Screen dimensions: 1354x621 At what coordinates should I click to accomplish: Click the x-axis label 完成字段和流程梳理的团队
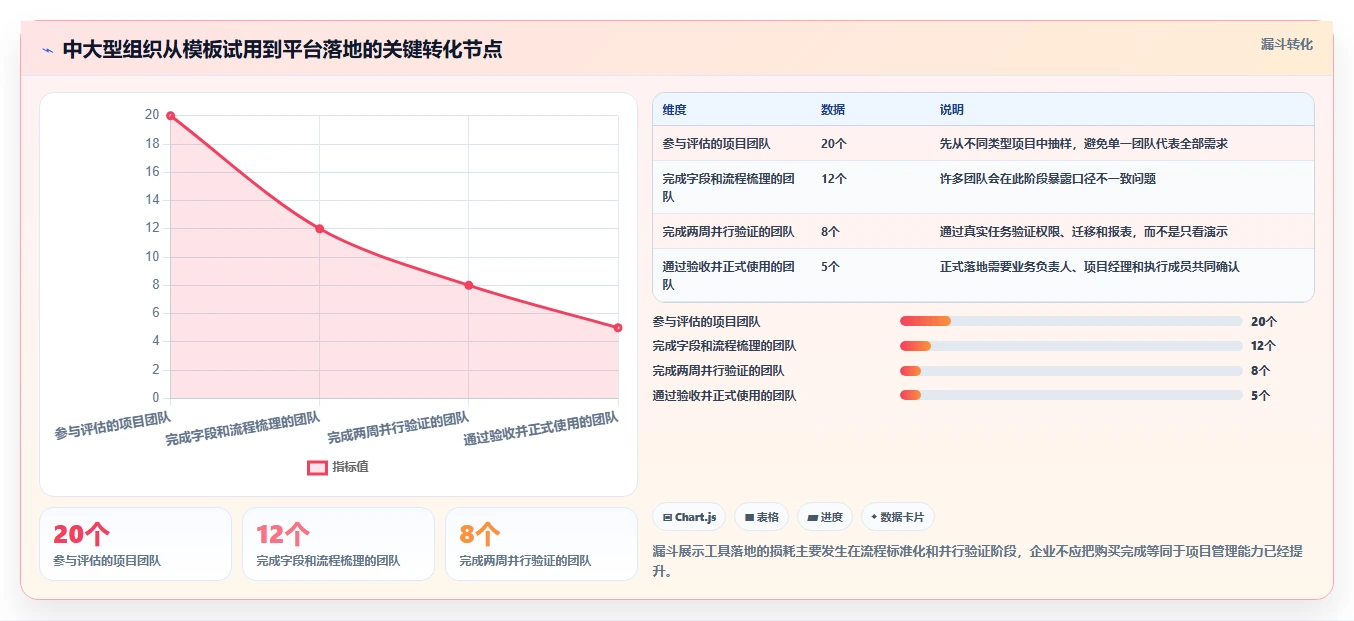coord(243,429)
